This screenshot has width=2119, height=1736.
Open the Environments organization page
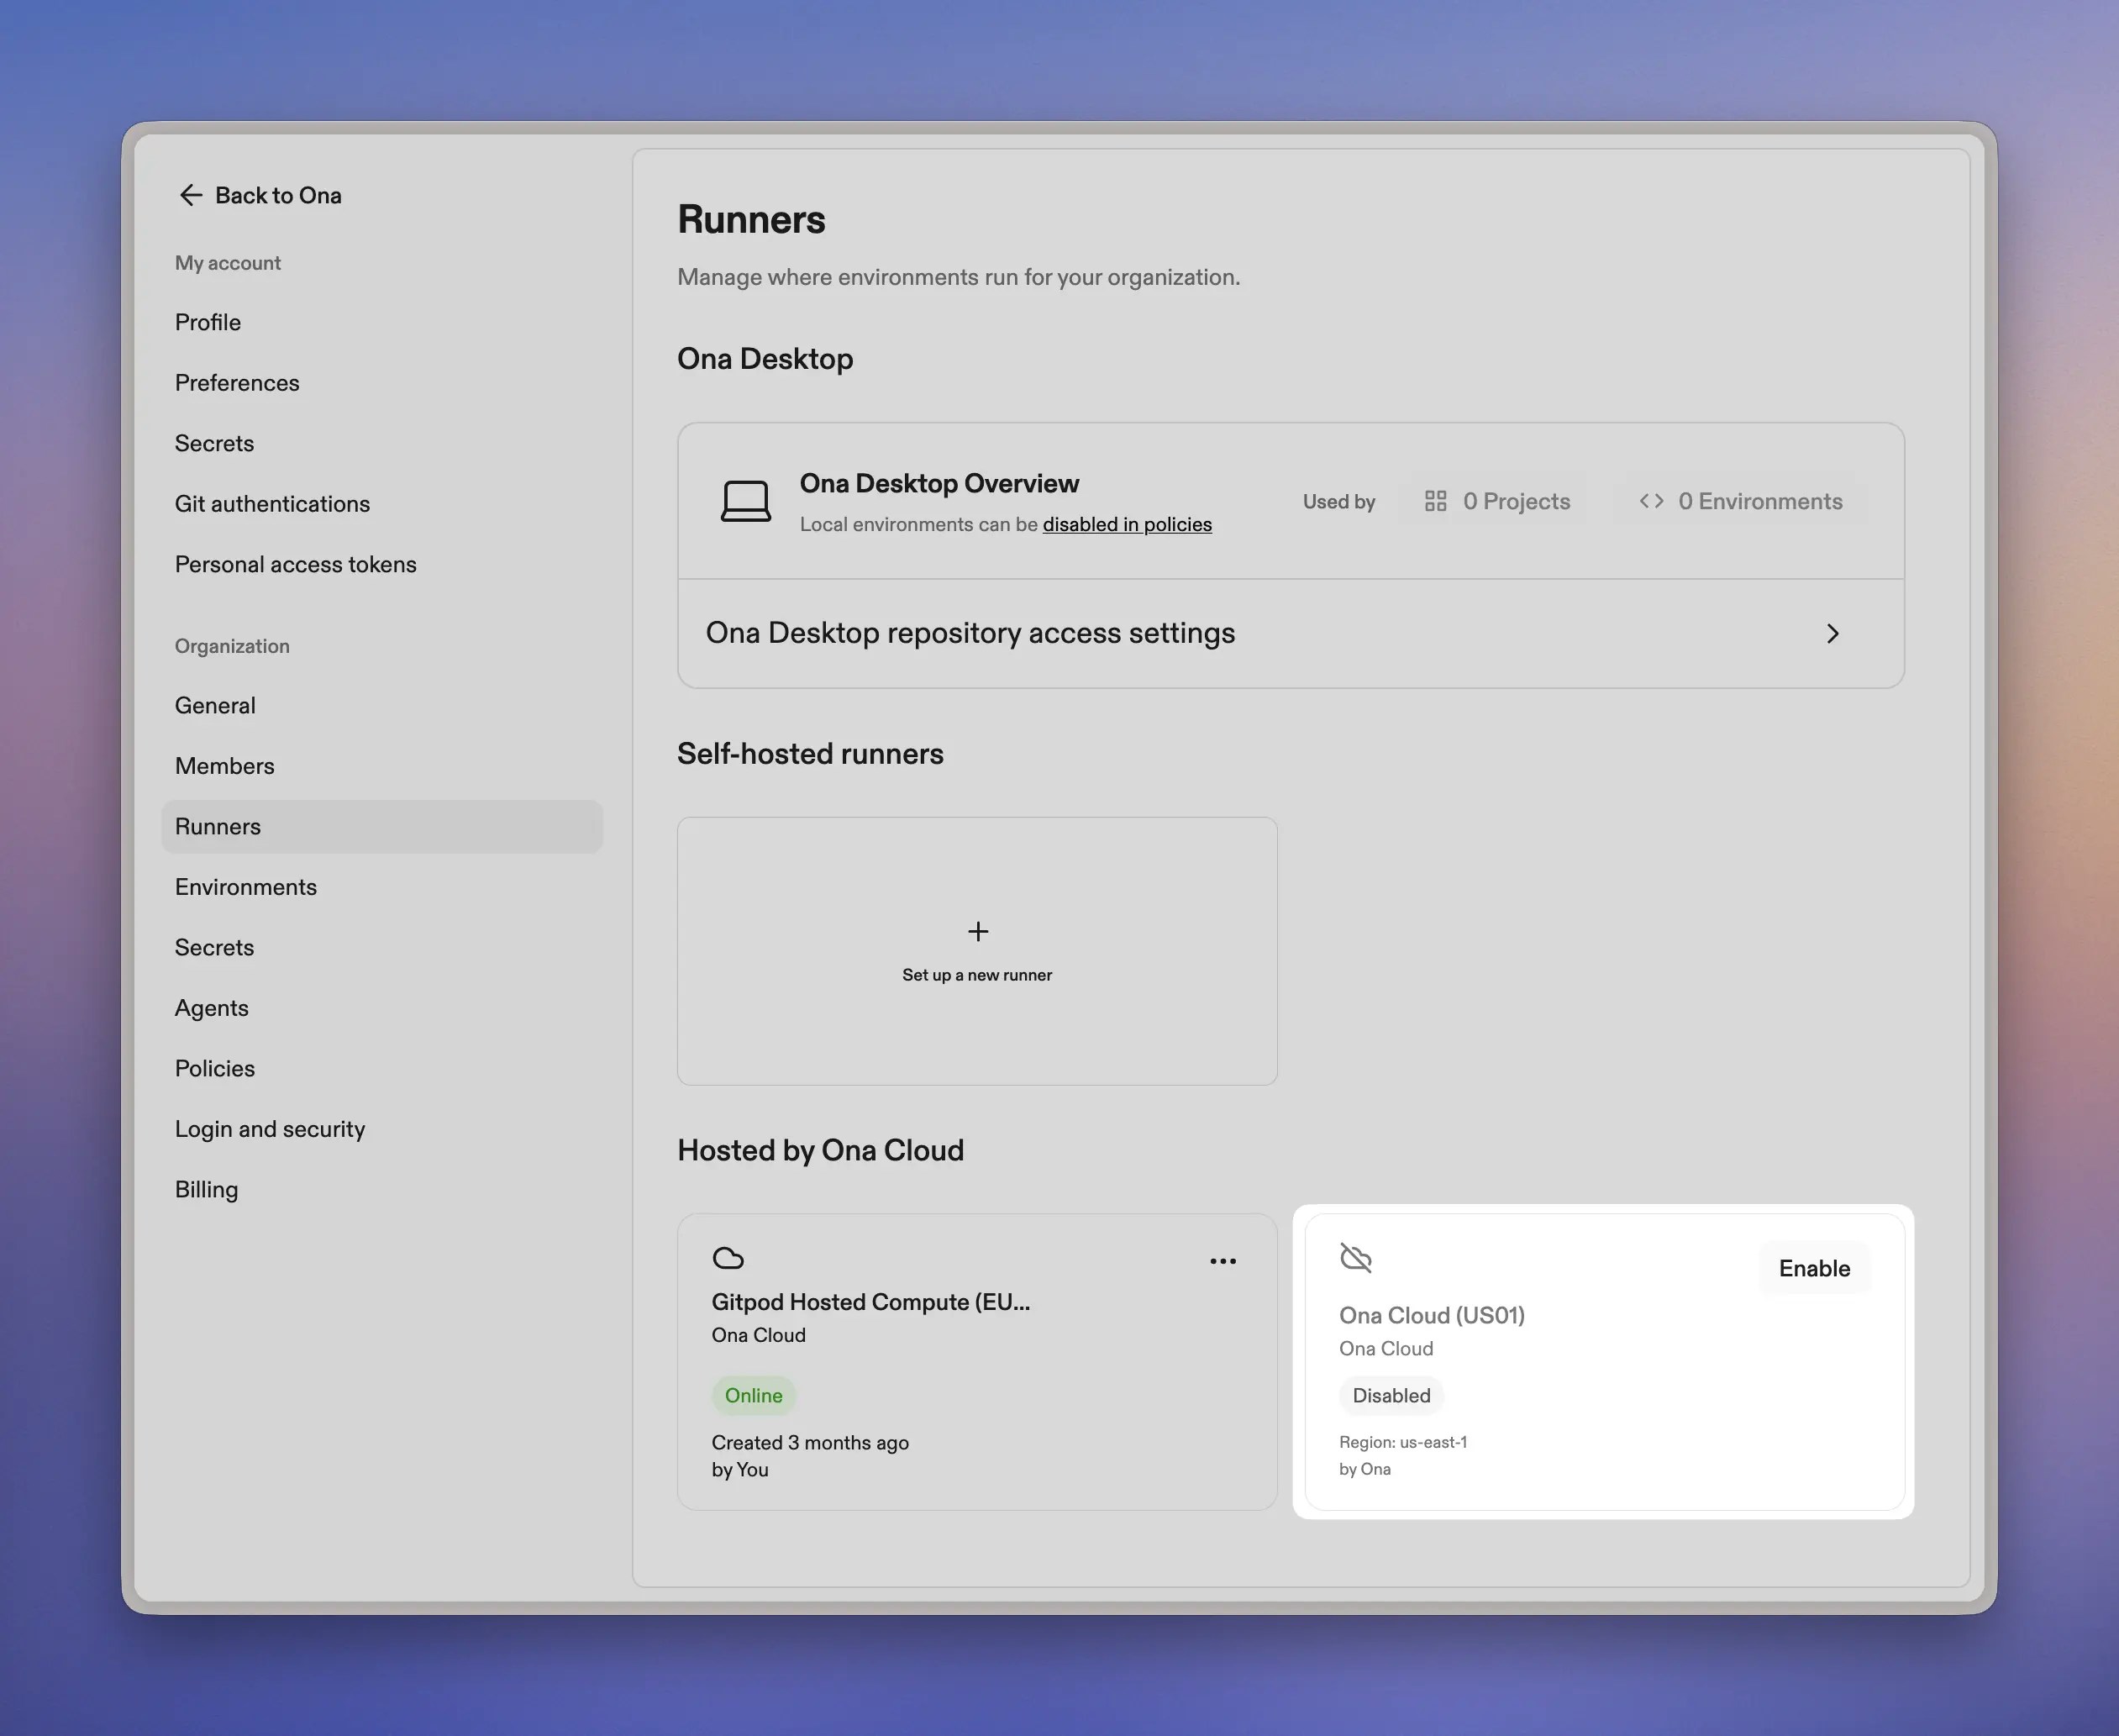click(245, 887)
